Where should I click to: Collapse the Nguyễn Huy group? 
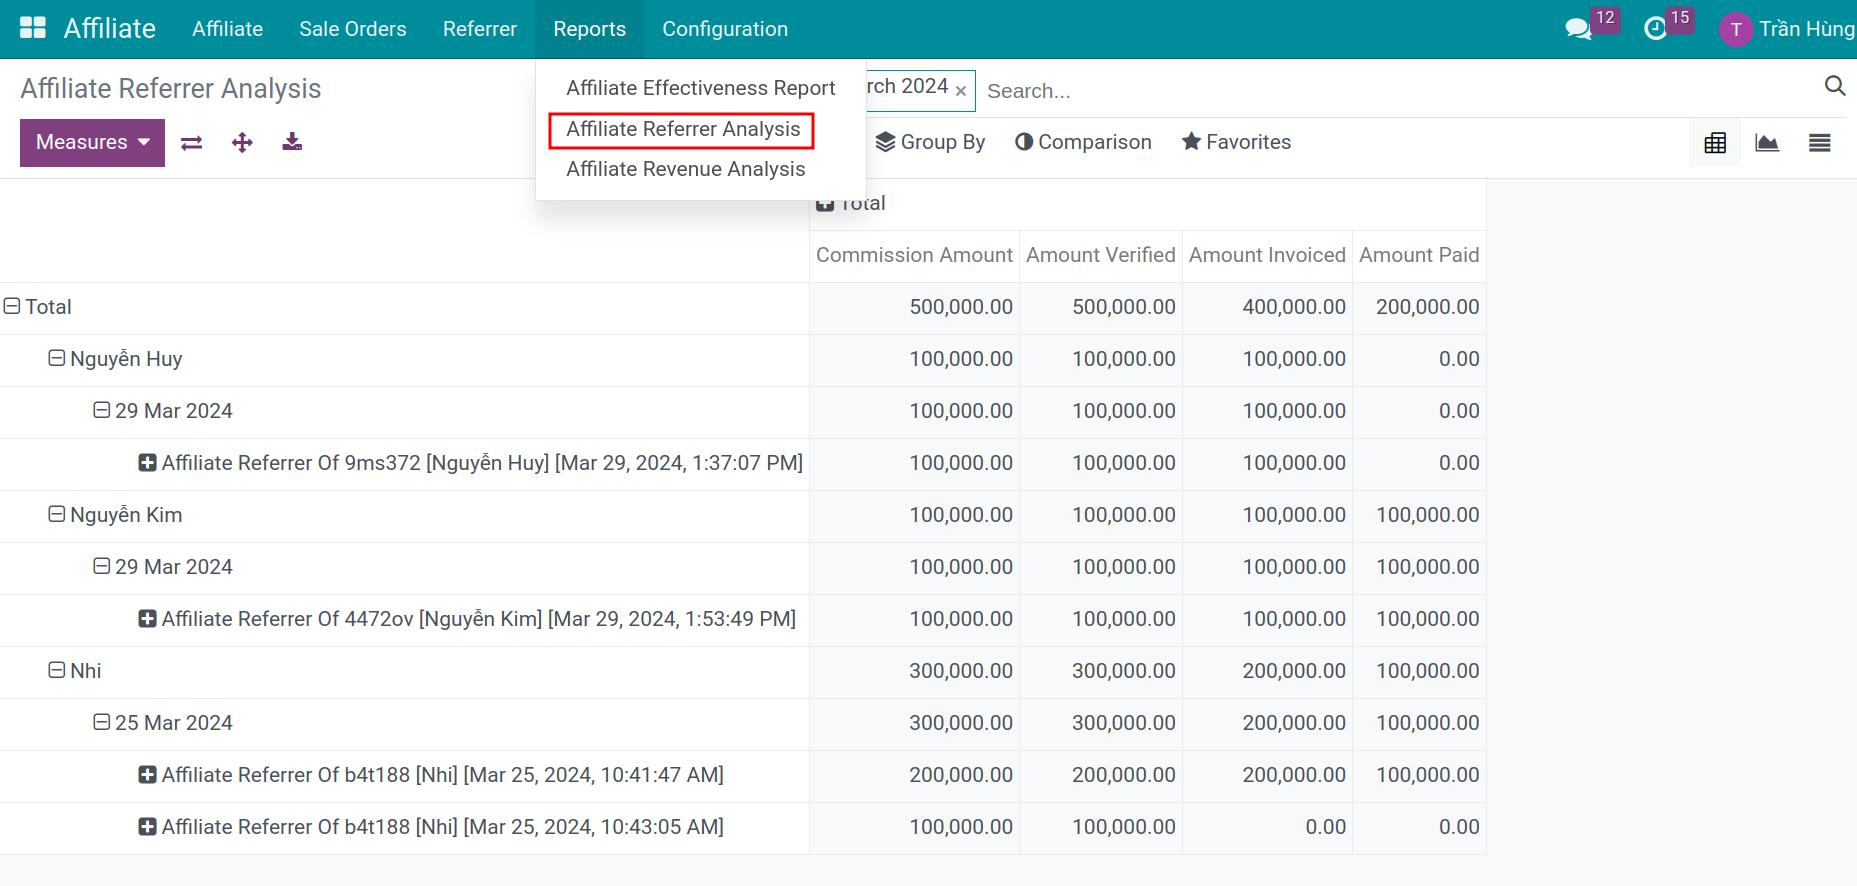point(57,359)
